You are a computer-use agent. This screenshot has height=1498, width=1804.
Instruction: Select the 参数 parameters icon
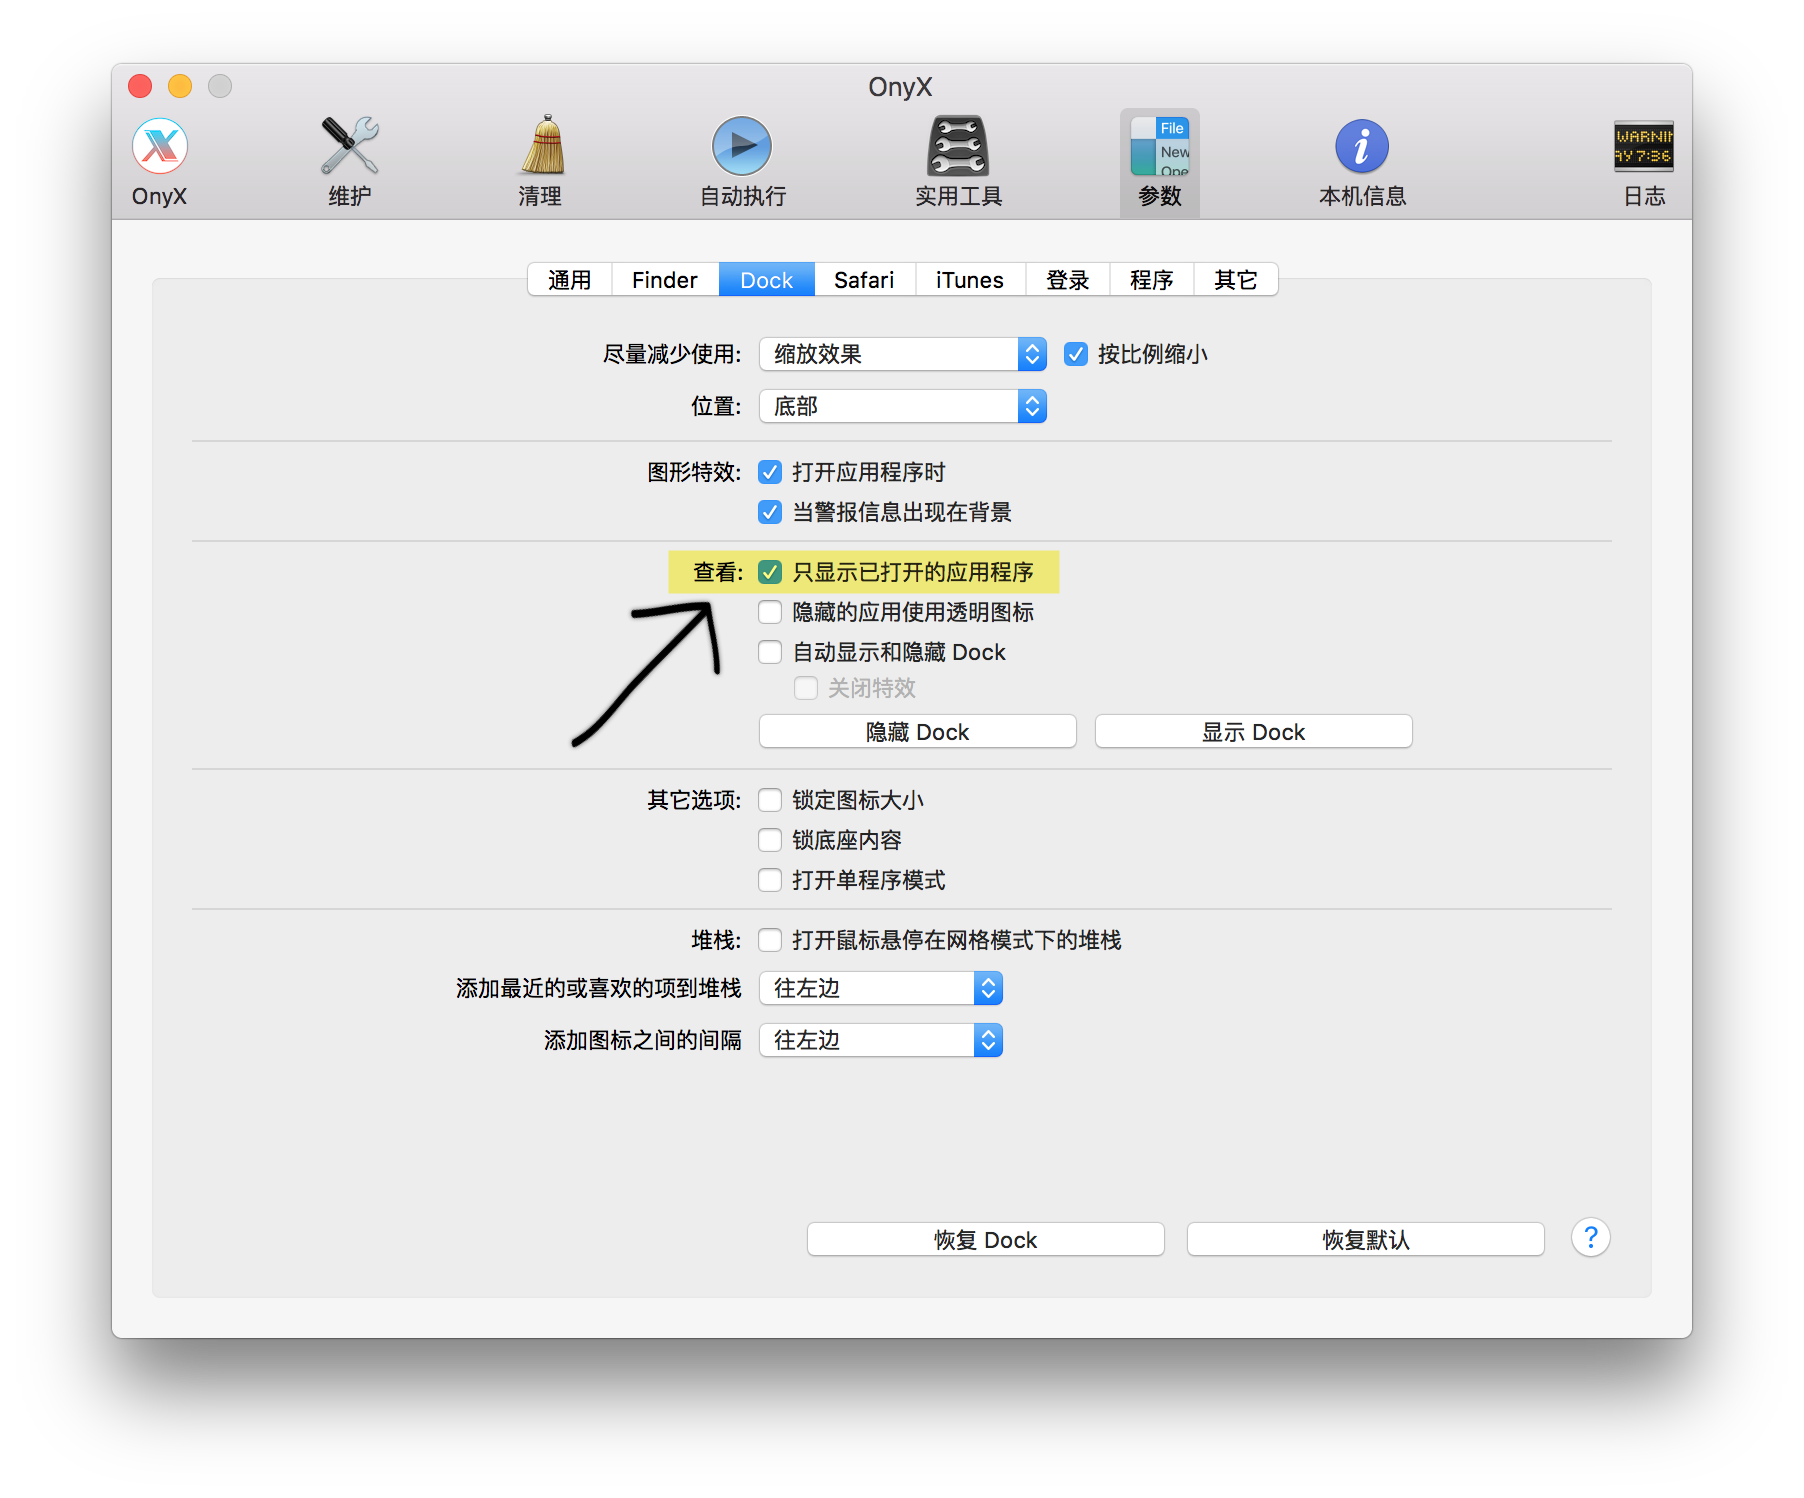point(1160,162)
